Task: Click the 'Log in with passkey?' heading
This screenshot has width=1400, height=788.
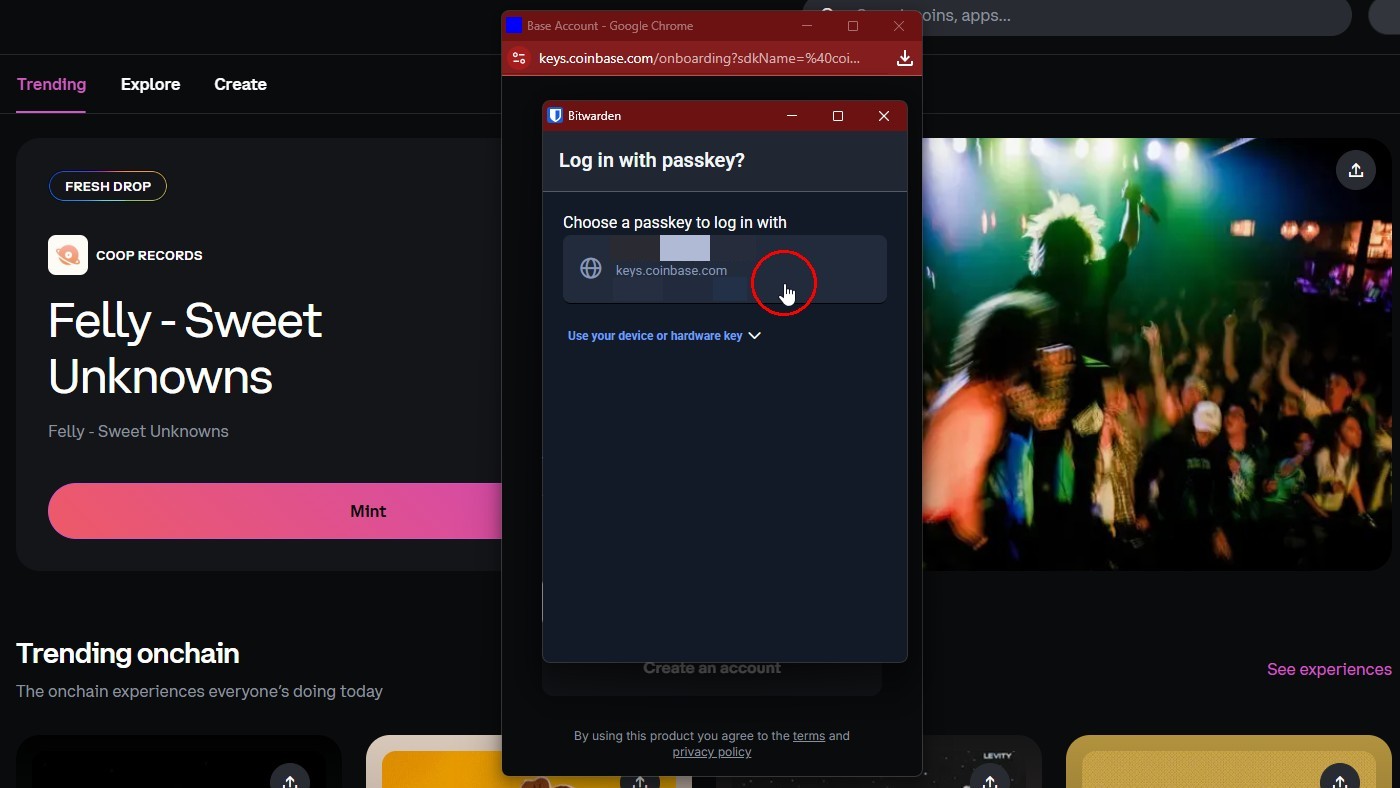Action: 652,160
